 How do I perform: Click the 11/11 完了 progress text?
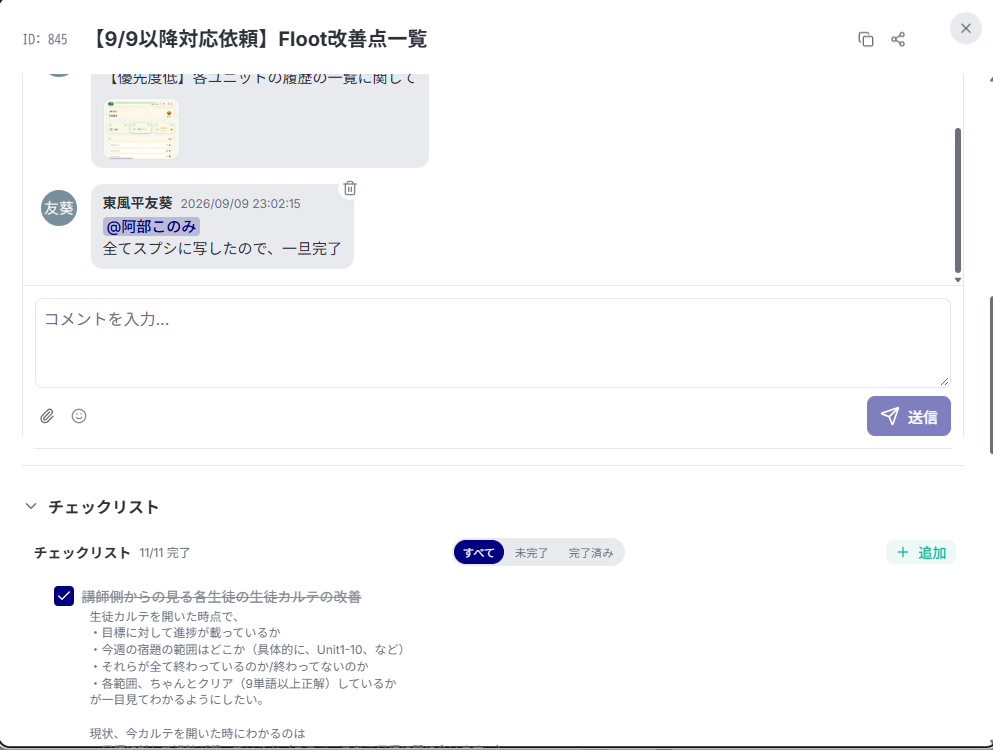(165, 553)
